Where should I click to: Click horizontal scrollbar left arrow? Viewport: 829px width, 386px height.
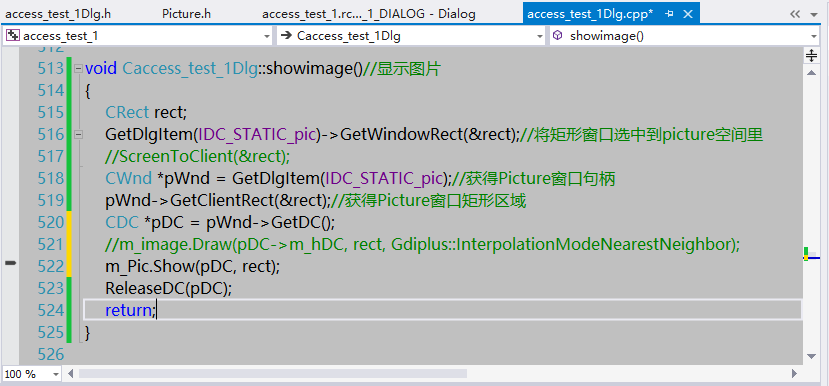coord(70,374)
